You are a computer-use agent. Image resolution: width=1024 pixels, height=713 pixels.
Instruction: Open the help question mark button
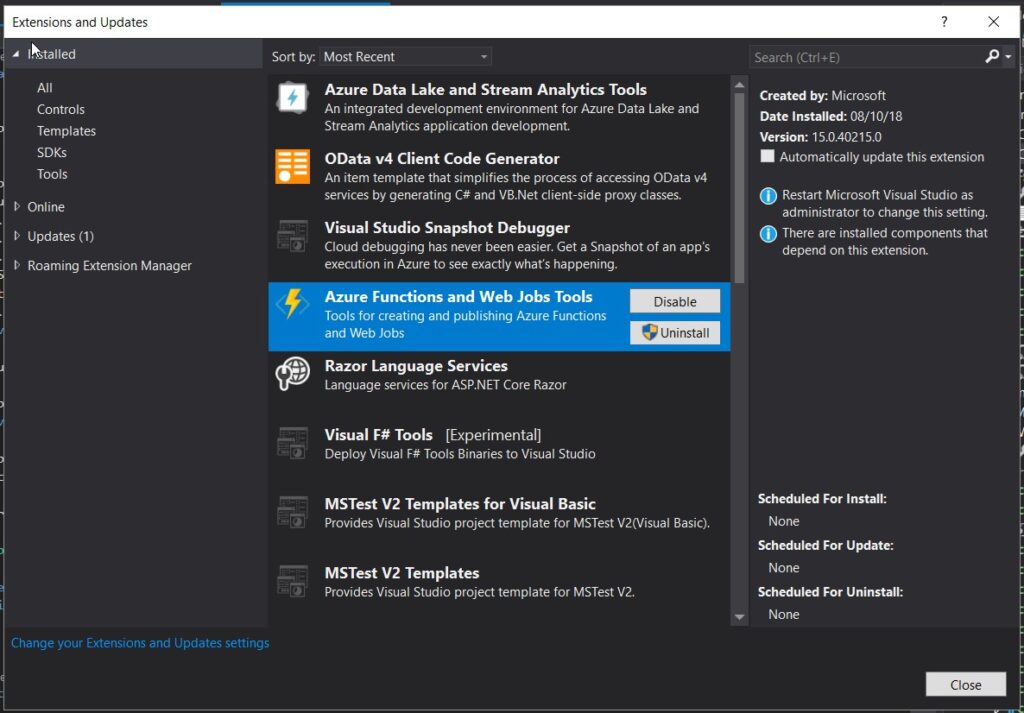tap(944, 22)
